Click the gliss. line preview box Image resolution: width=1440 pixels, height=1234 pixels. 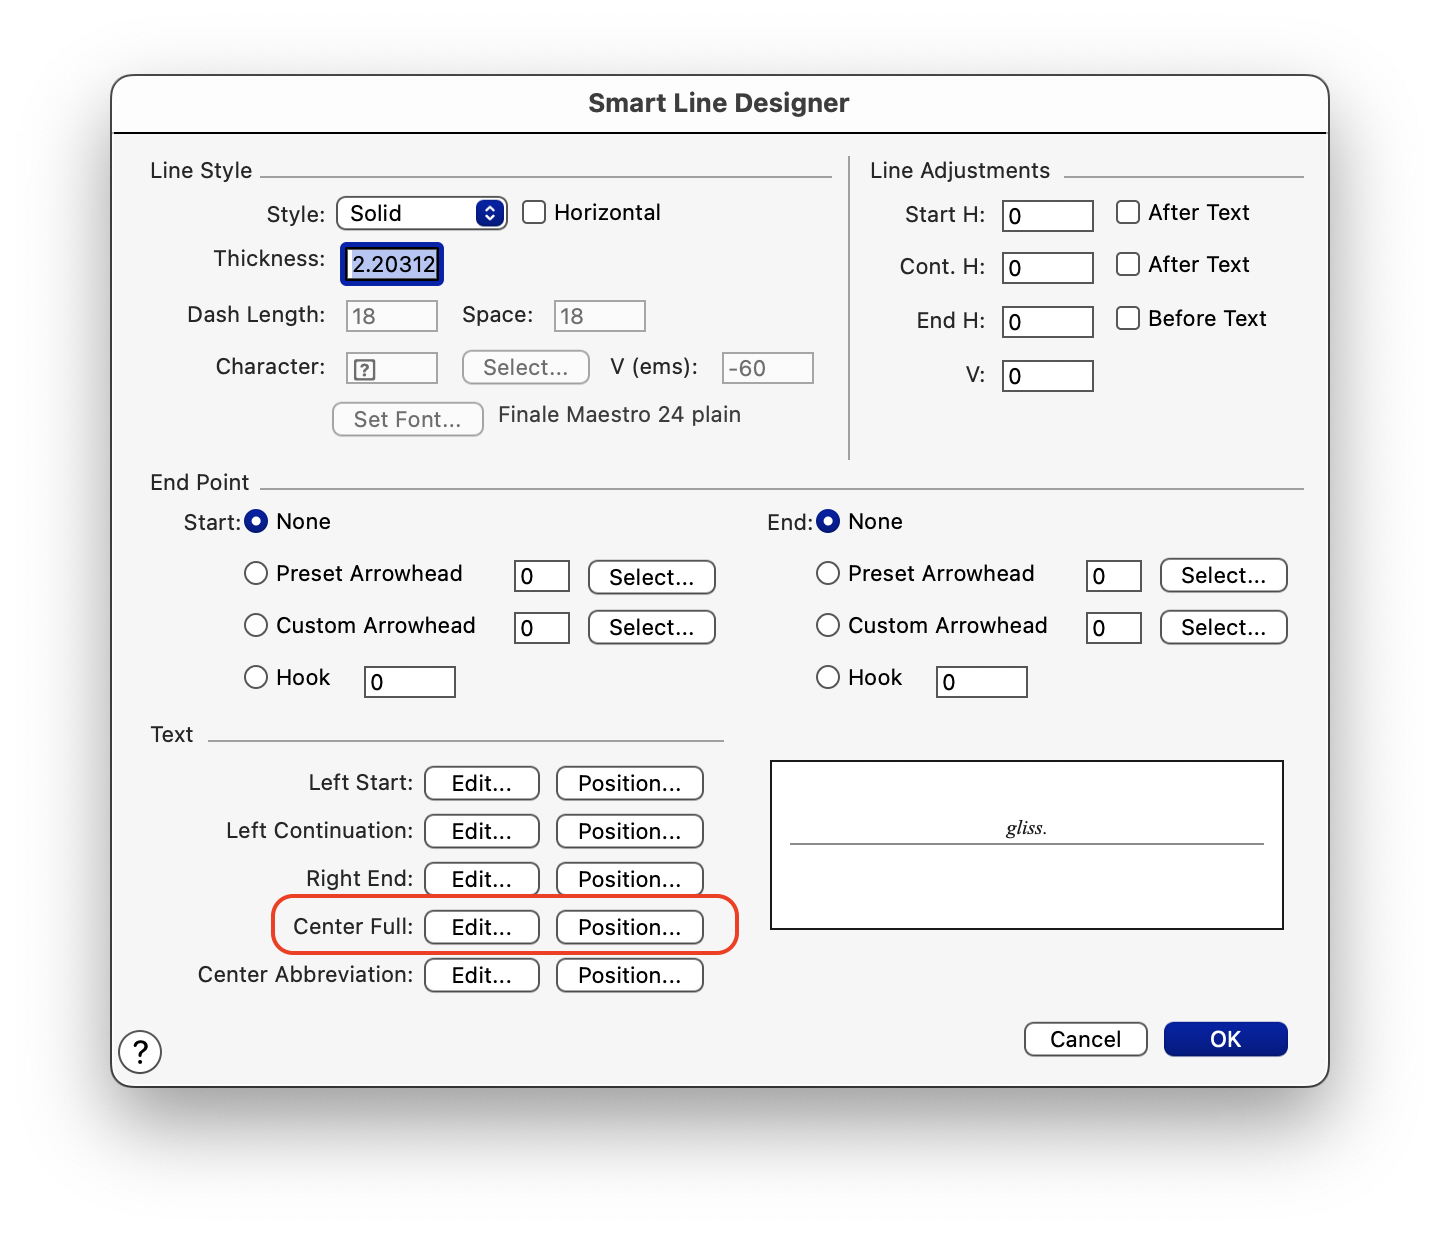[x=1026, y=845]
